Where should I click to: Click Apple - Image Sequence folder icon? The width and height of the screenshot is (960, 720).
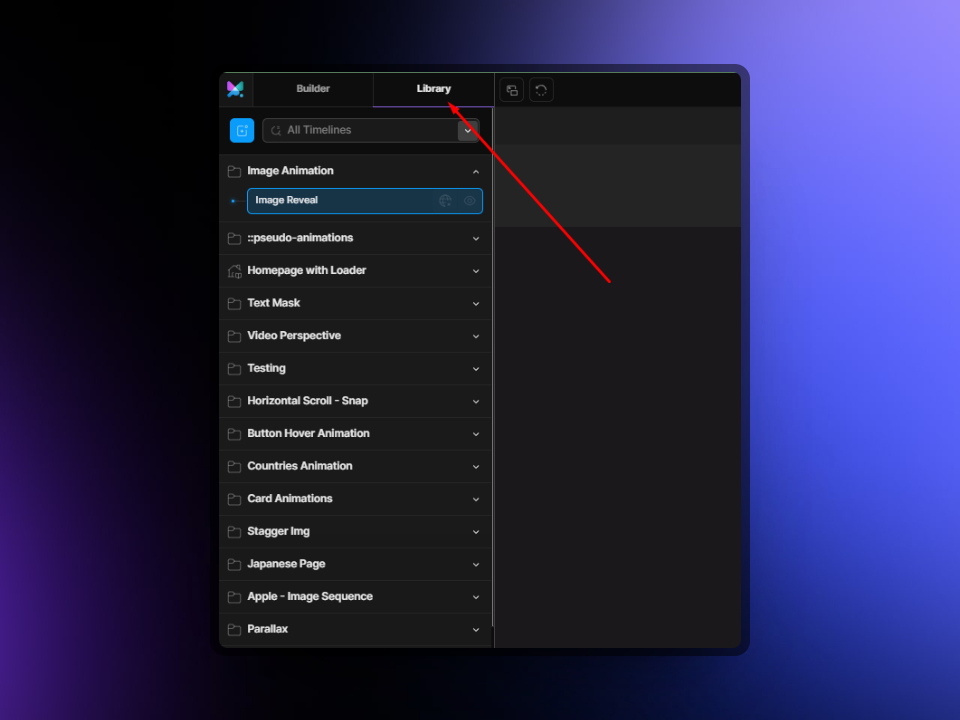point(234,597)
